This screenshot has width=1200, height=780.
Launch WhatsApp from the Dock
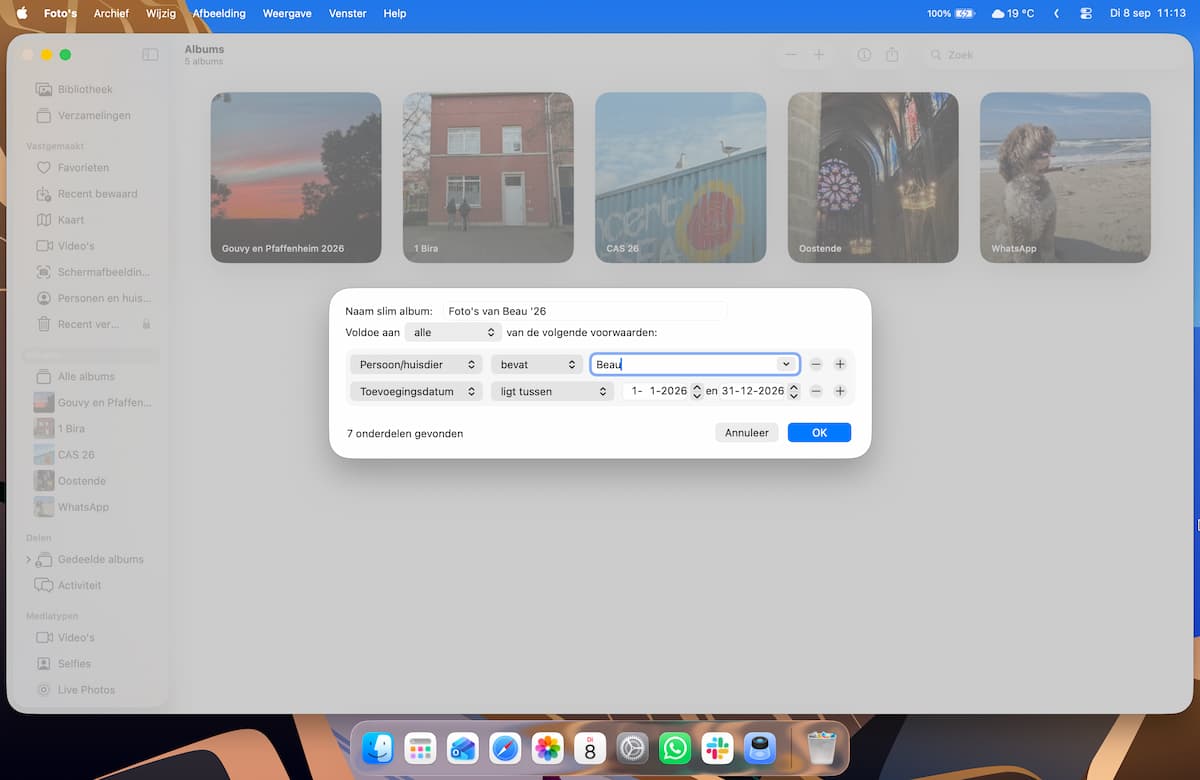(x=675, y=748)
